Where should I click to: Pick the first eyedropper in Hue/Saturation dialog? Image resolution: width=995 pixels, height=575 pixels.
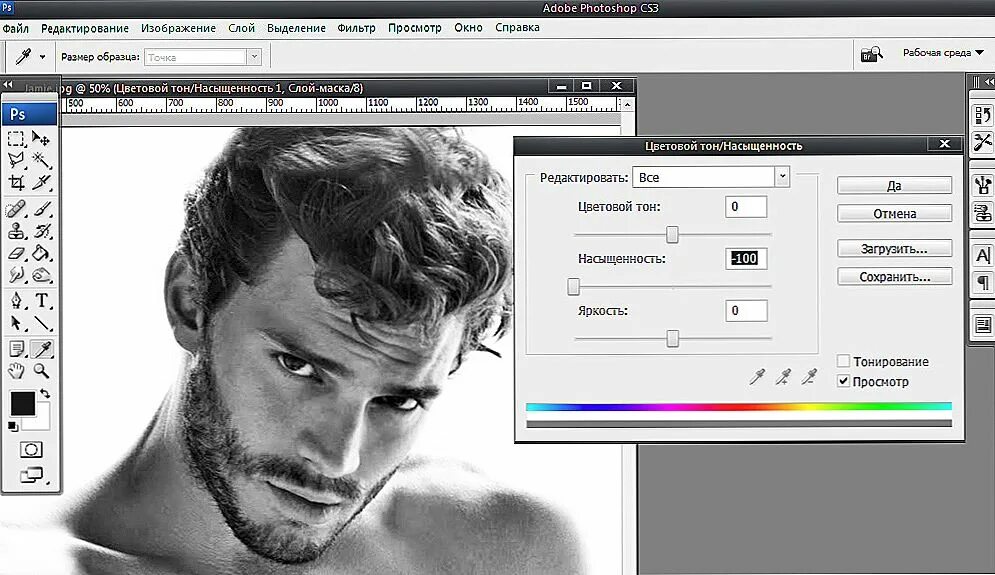pyautogui.click(x=757, y=377)
